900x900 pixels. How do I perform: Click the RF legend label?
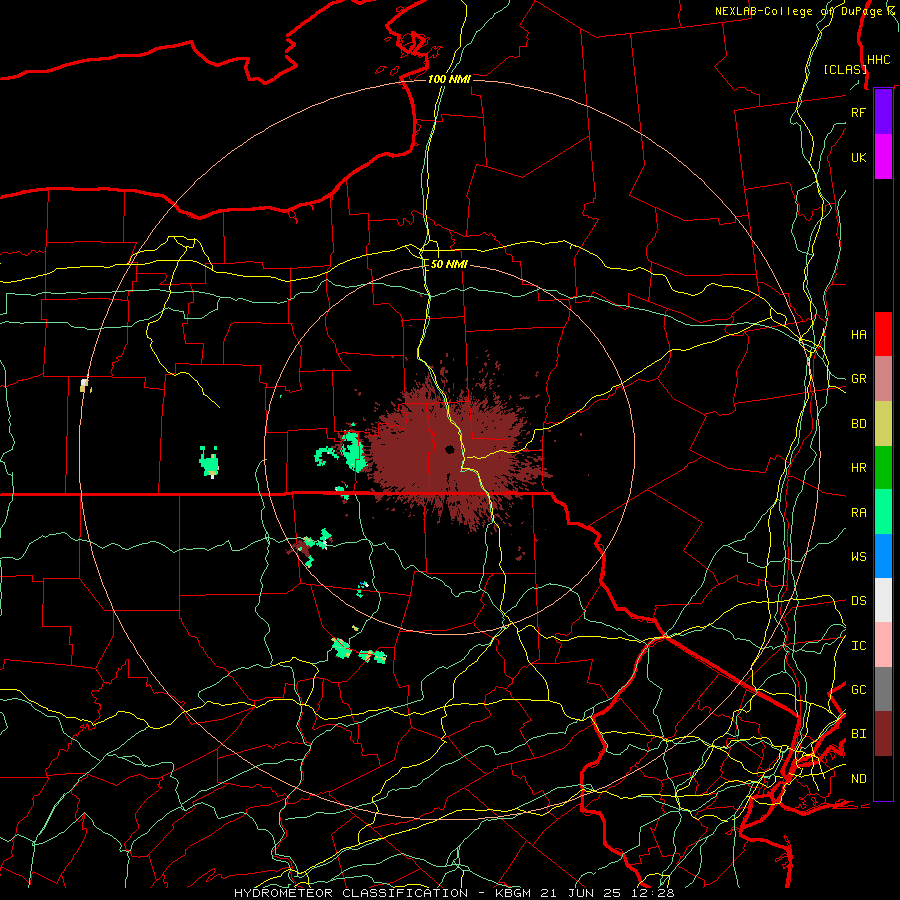tap(858, 112)
